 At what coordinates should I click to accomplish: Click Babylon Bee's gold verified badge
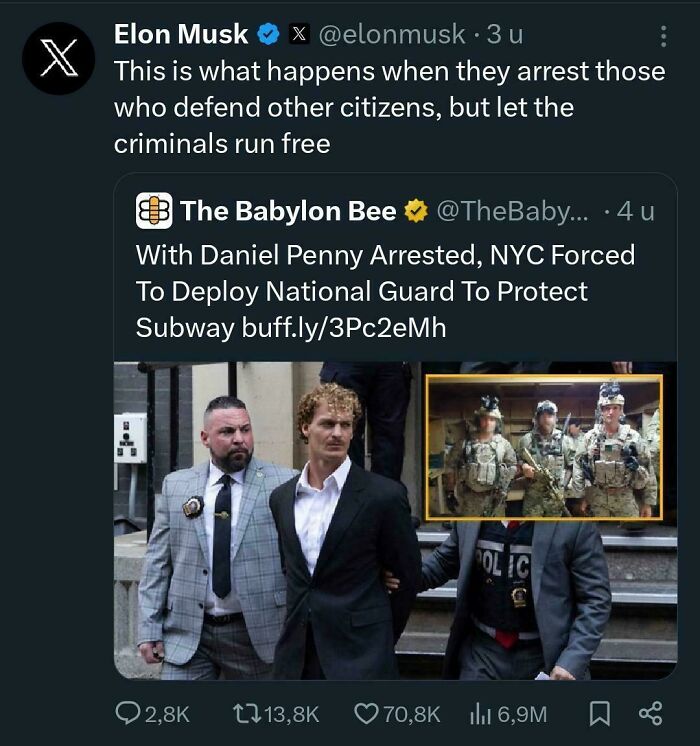(x=414, y=211)
